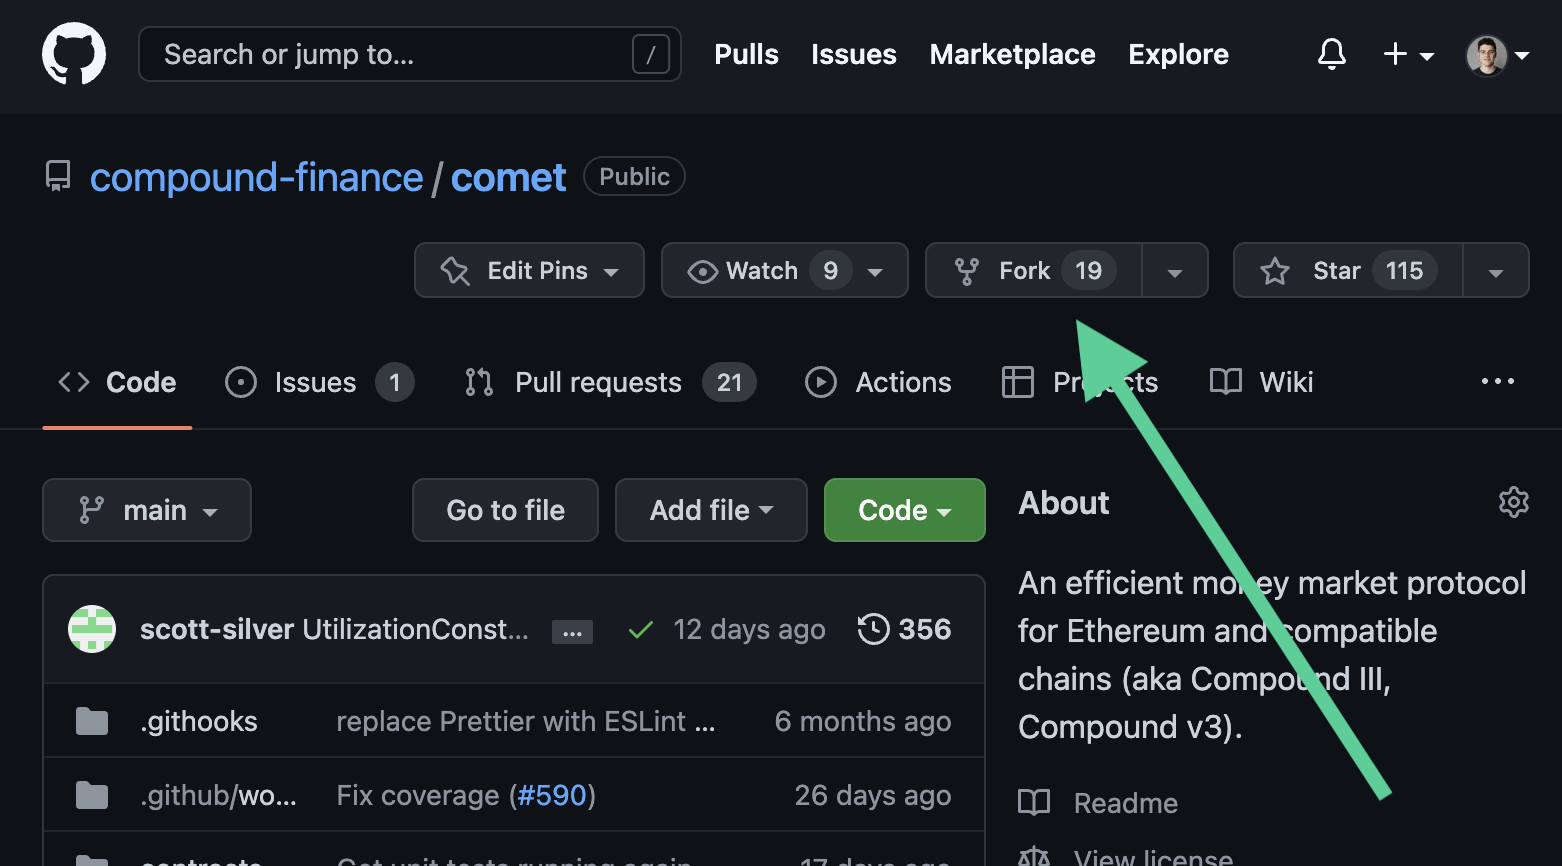Expand the commit message ellipsis
Viewport: 1562px width, 866px height.
[572, 632]
